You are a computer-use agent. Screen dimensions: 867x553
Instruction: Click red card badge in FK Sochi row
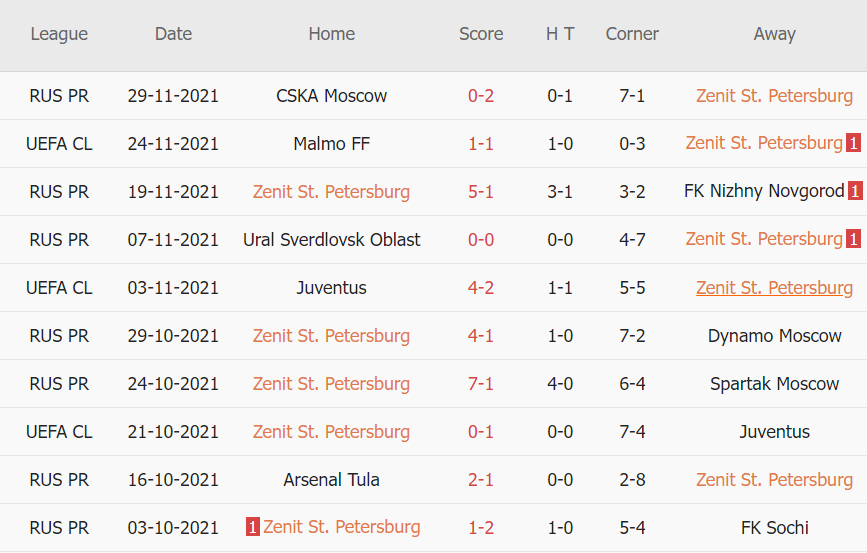(x=253, y=527)
